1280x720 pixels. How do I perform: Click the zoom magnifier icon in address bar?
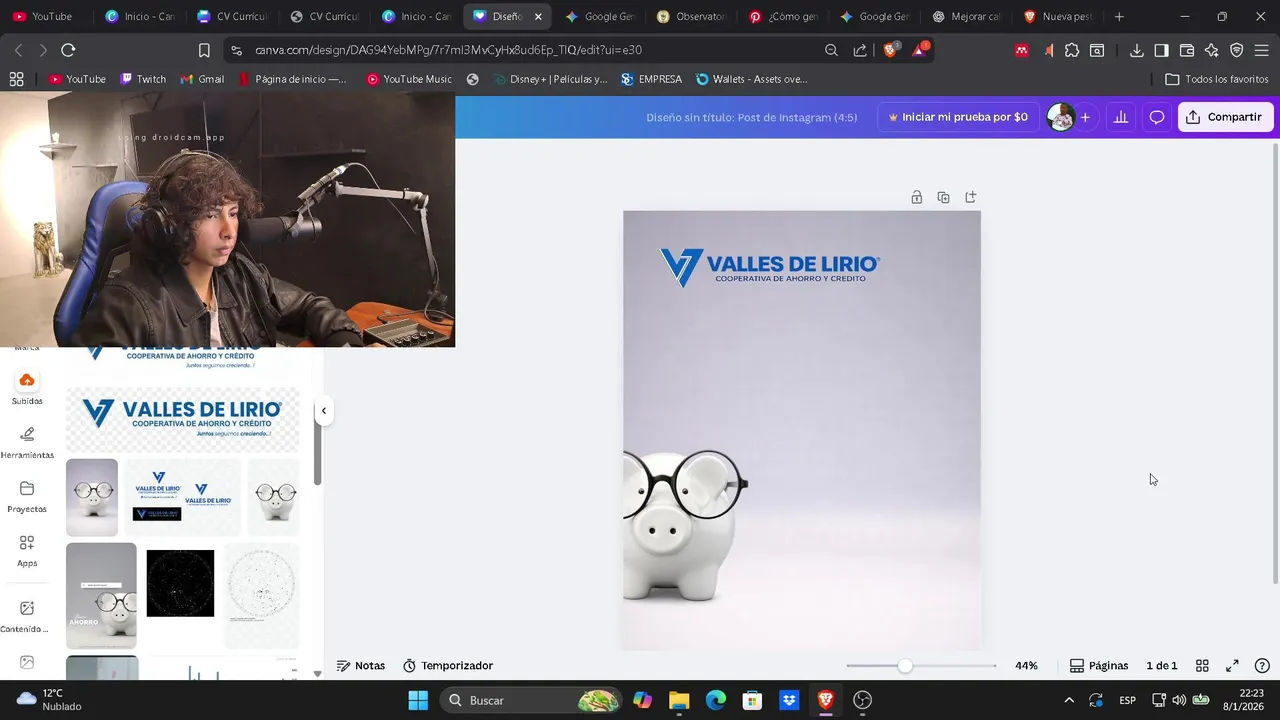(831, 50)
